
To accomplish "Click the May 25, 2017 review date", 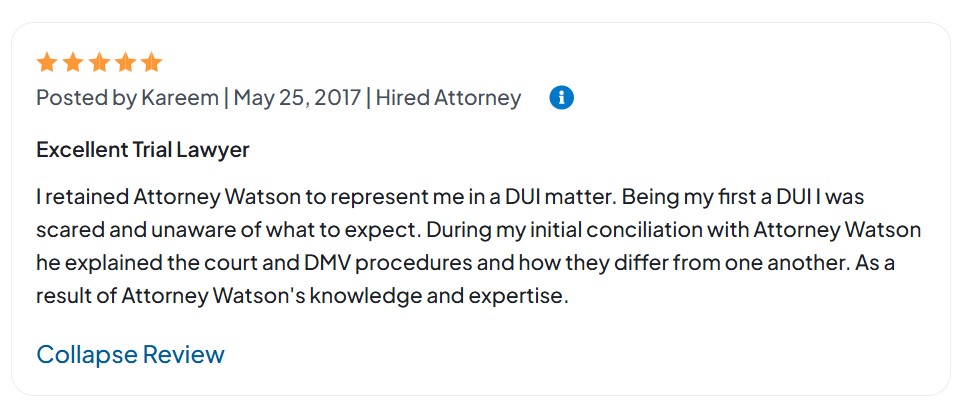I will tap(298, 98).
